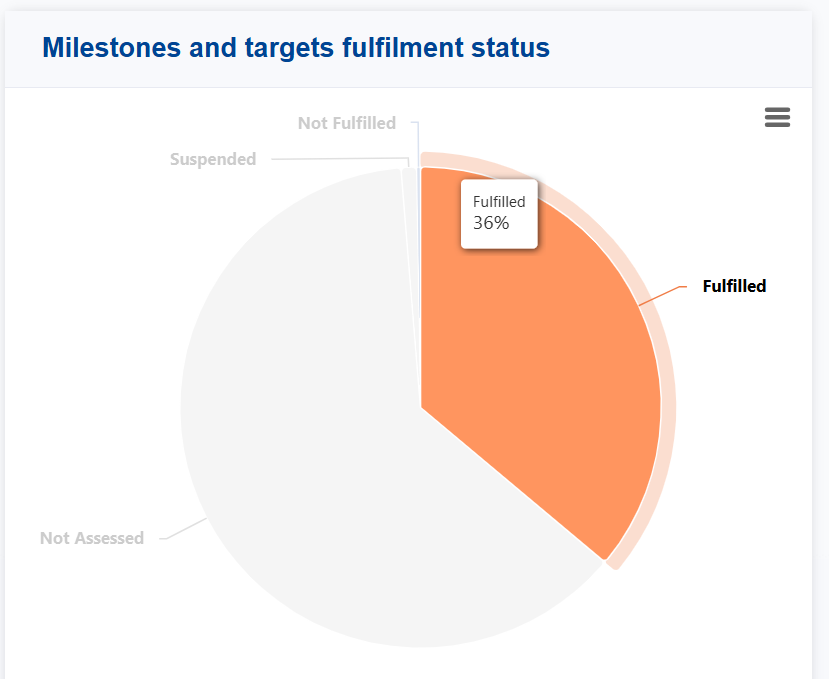Screen dimensions: 829x679
Task: Click the bold Fulfilled data label
Action: [x=734, y=286]
